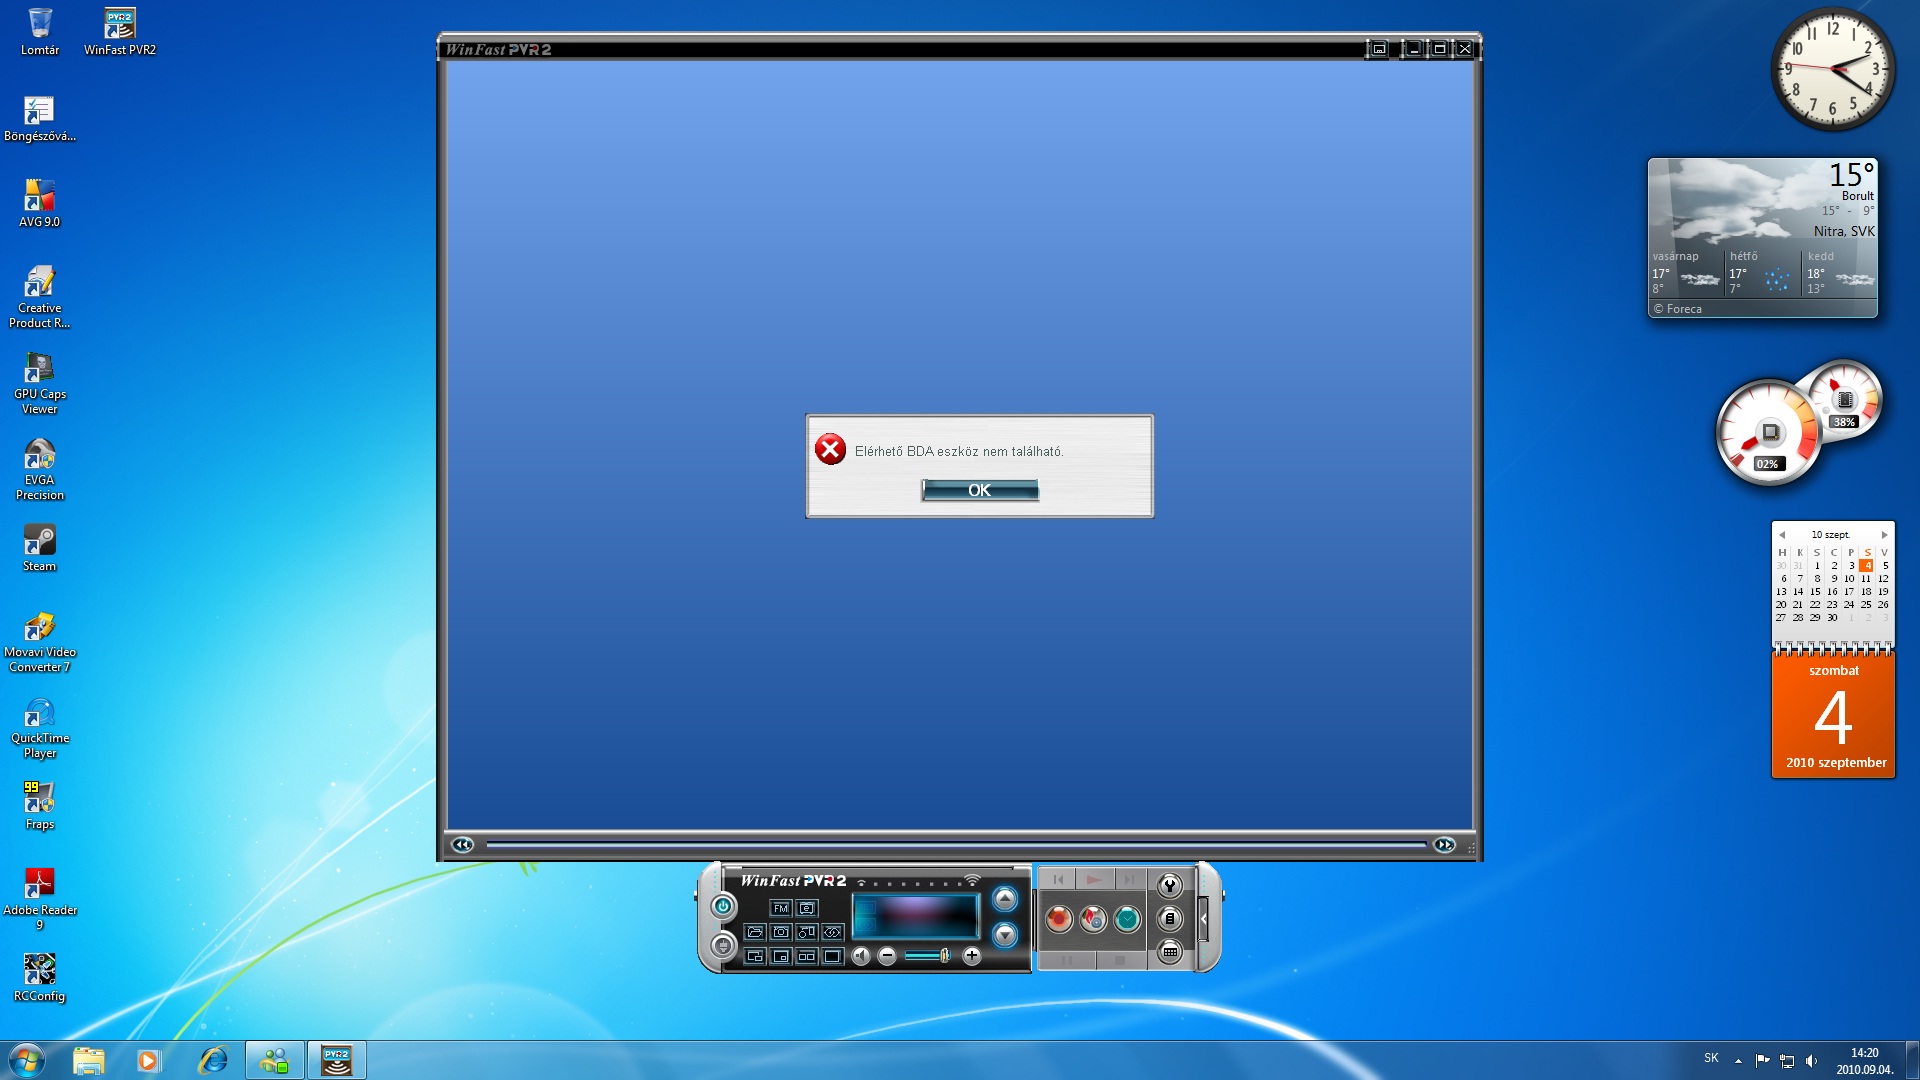Open Windows Explorer from the taskbar
1920x1080 pixels.
coord(88,1060)
